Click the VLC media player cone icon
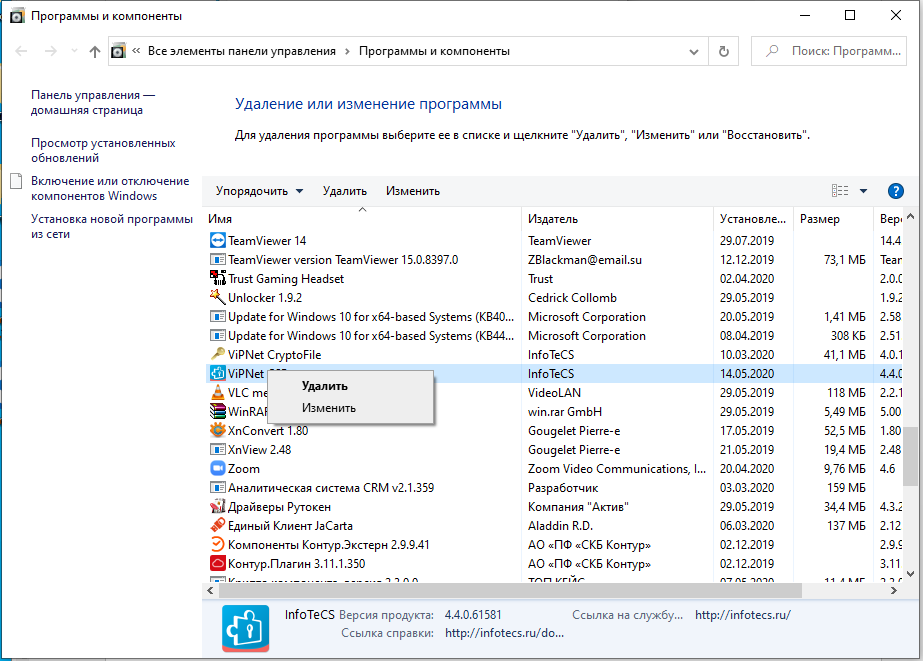This screenshot has width=923, height=661. click(x=218, y=393)
